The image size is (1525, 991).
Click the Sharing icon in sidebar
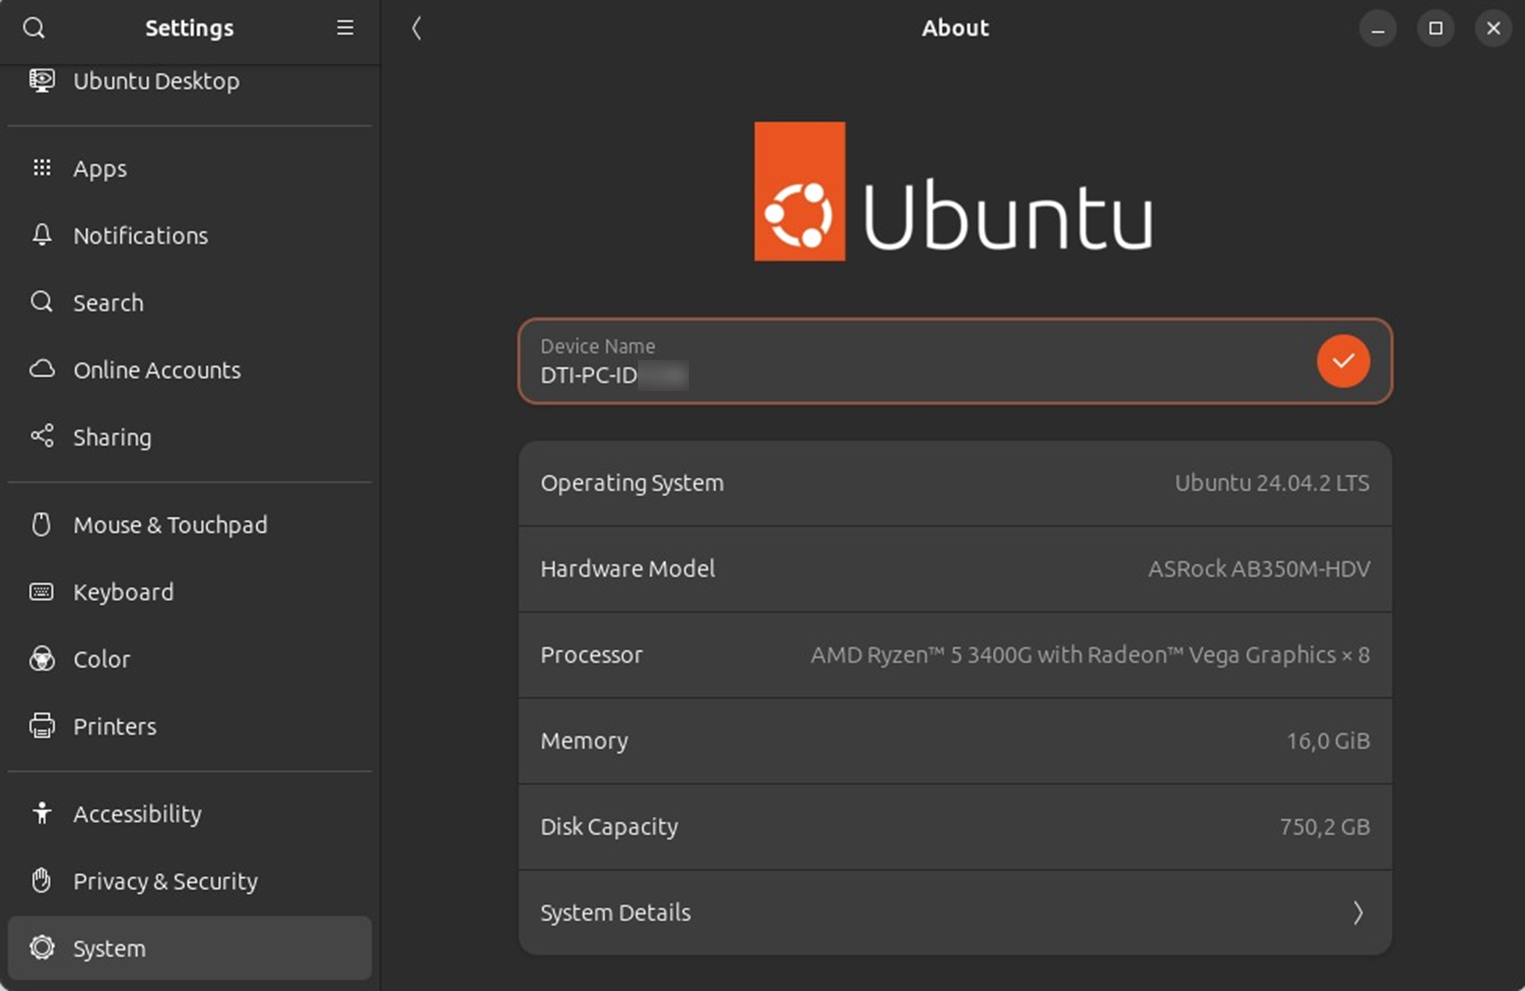point(42,436)
